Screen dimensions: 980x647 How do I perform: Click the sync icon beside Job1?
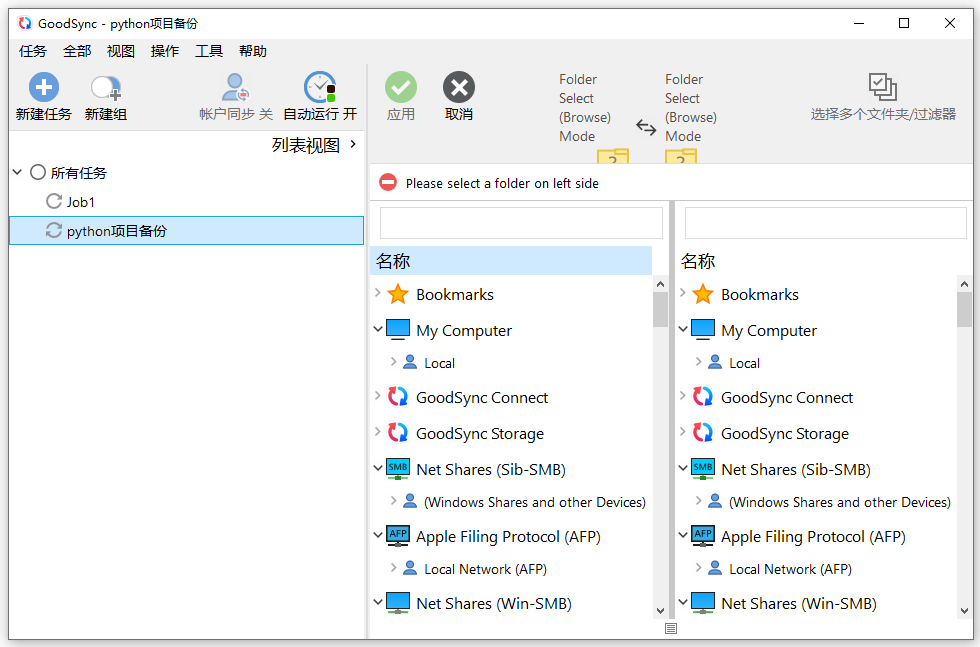tap(54, 201)
